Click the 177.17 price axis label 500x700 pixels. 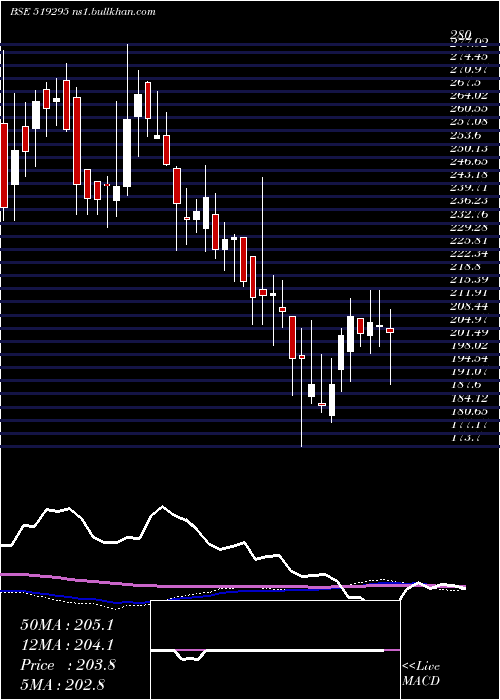point(469,425)
